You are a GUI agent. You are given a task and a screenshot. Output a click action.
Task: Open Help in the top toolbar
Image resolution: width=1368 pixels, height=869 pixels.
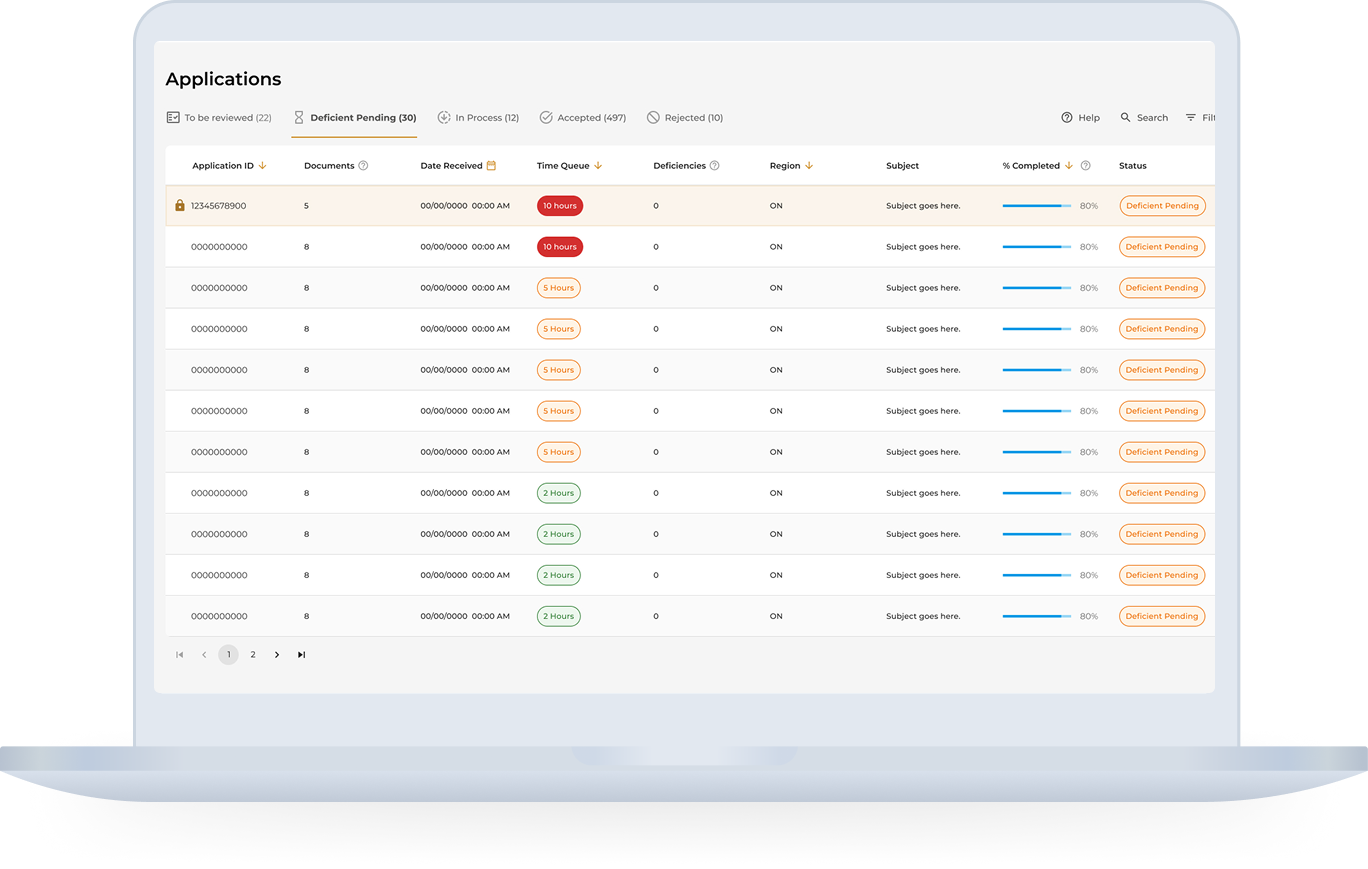[1080, 118]
